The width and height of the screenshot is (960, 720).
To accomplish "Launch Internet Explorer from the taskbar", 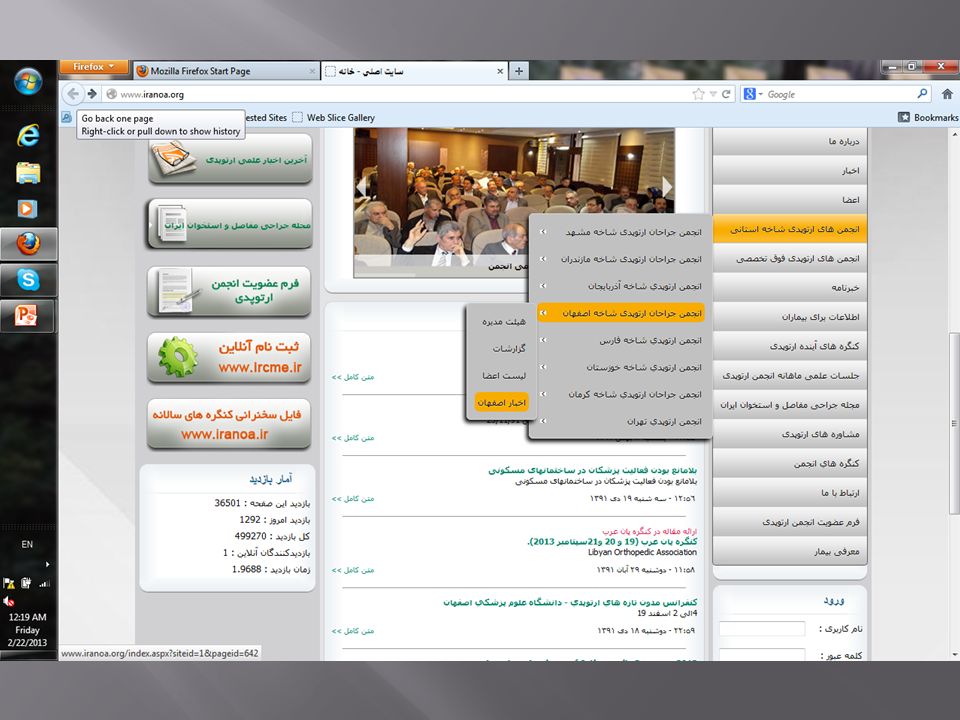I will tap(28, 135).
